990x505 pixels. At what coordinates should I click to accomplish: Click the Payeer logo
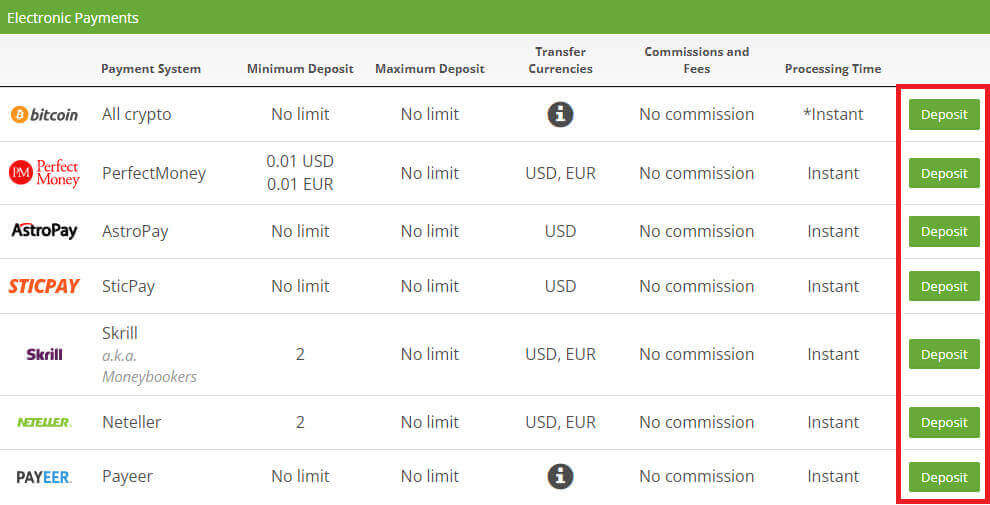click(44, 477)
